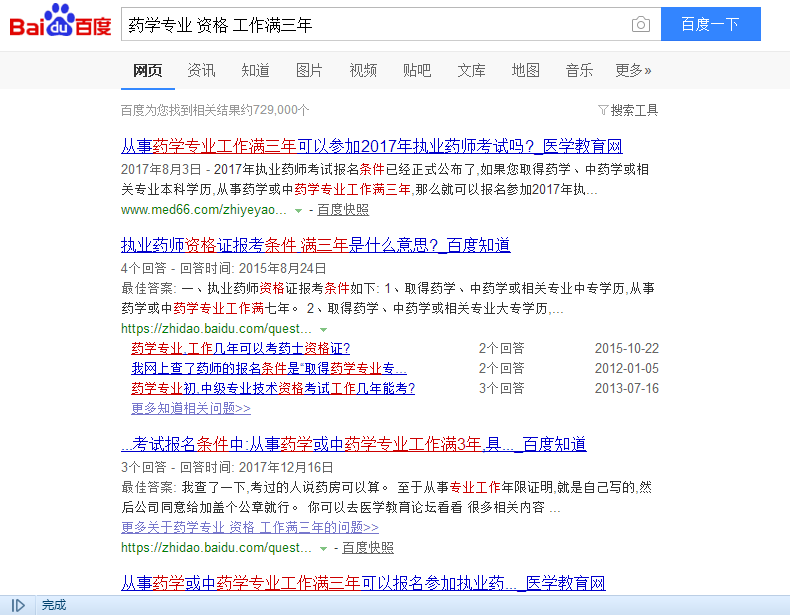Go to the 贴吧 tab
The width and height of the screenshot is (790, 615).
417,71
